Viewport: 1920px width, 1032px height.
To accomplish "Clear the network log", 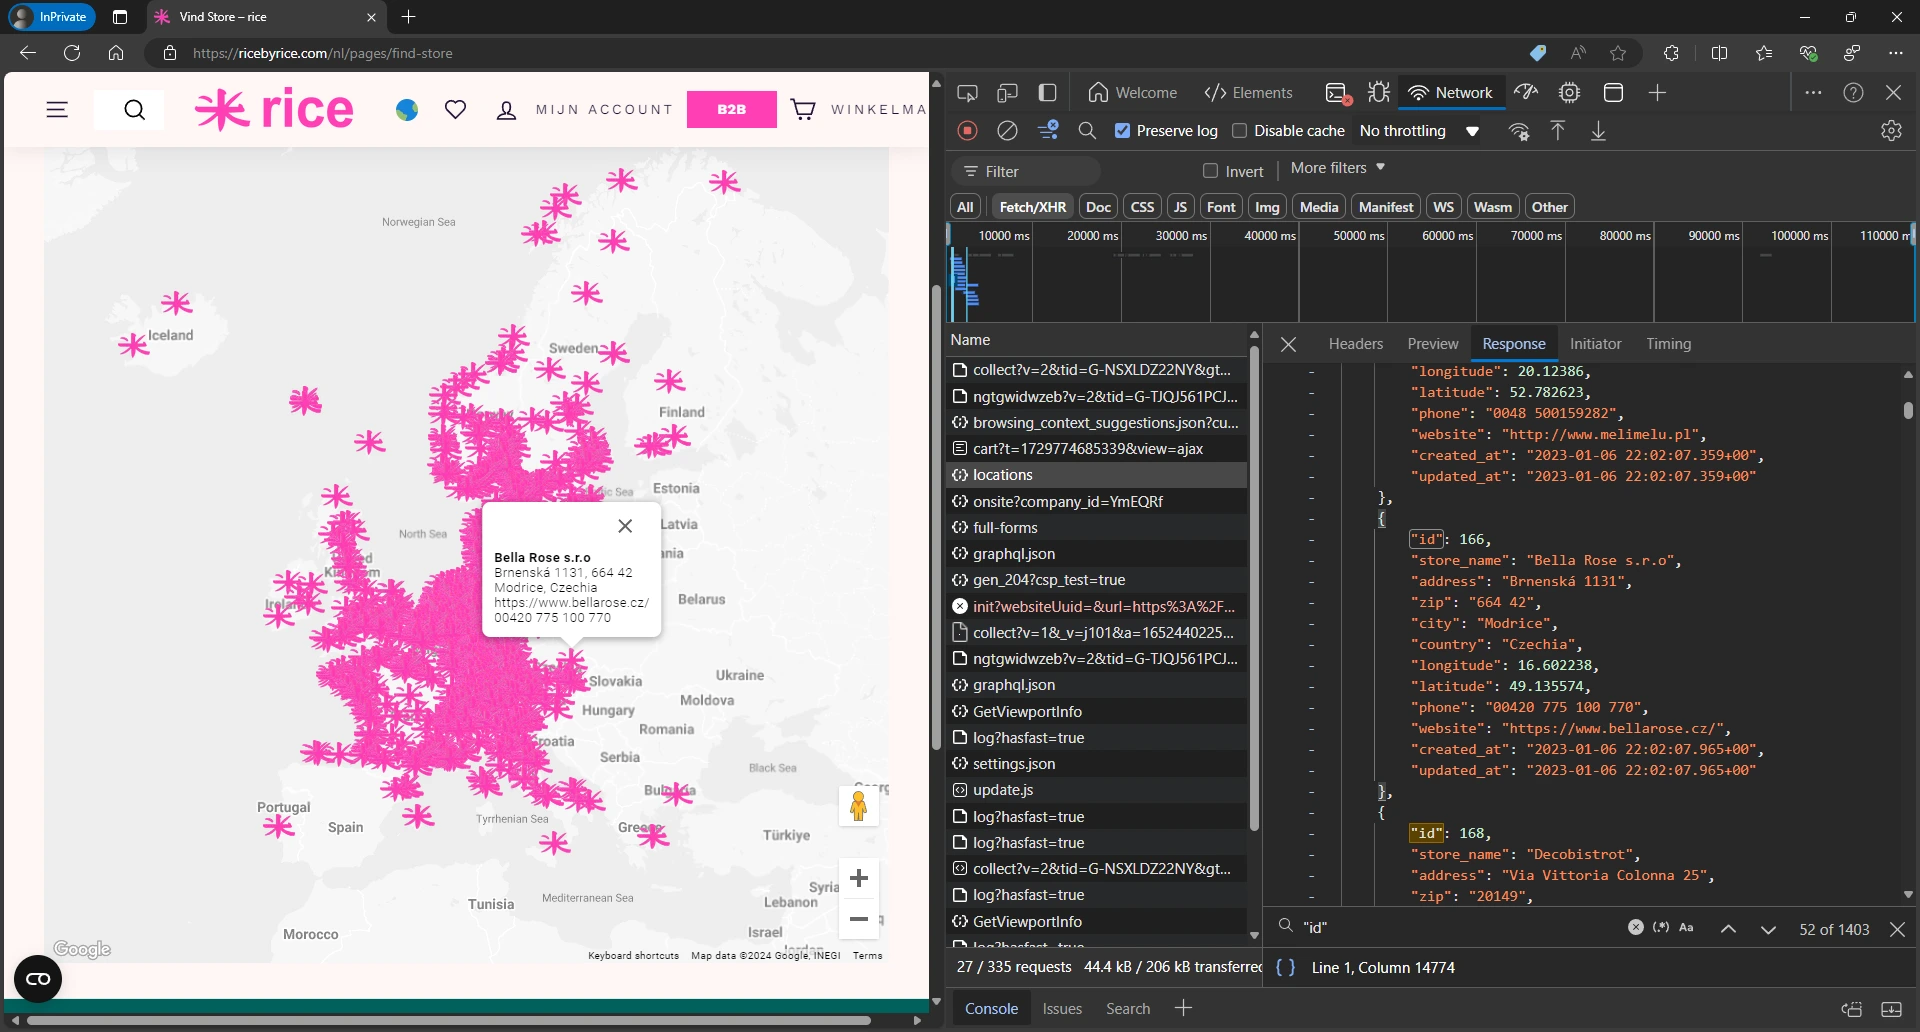I will click(x=1007, y=131).
